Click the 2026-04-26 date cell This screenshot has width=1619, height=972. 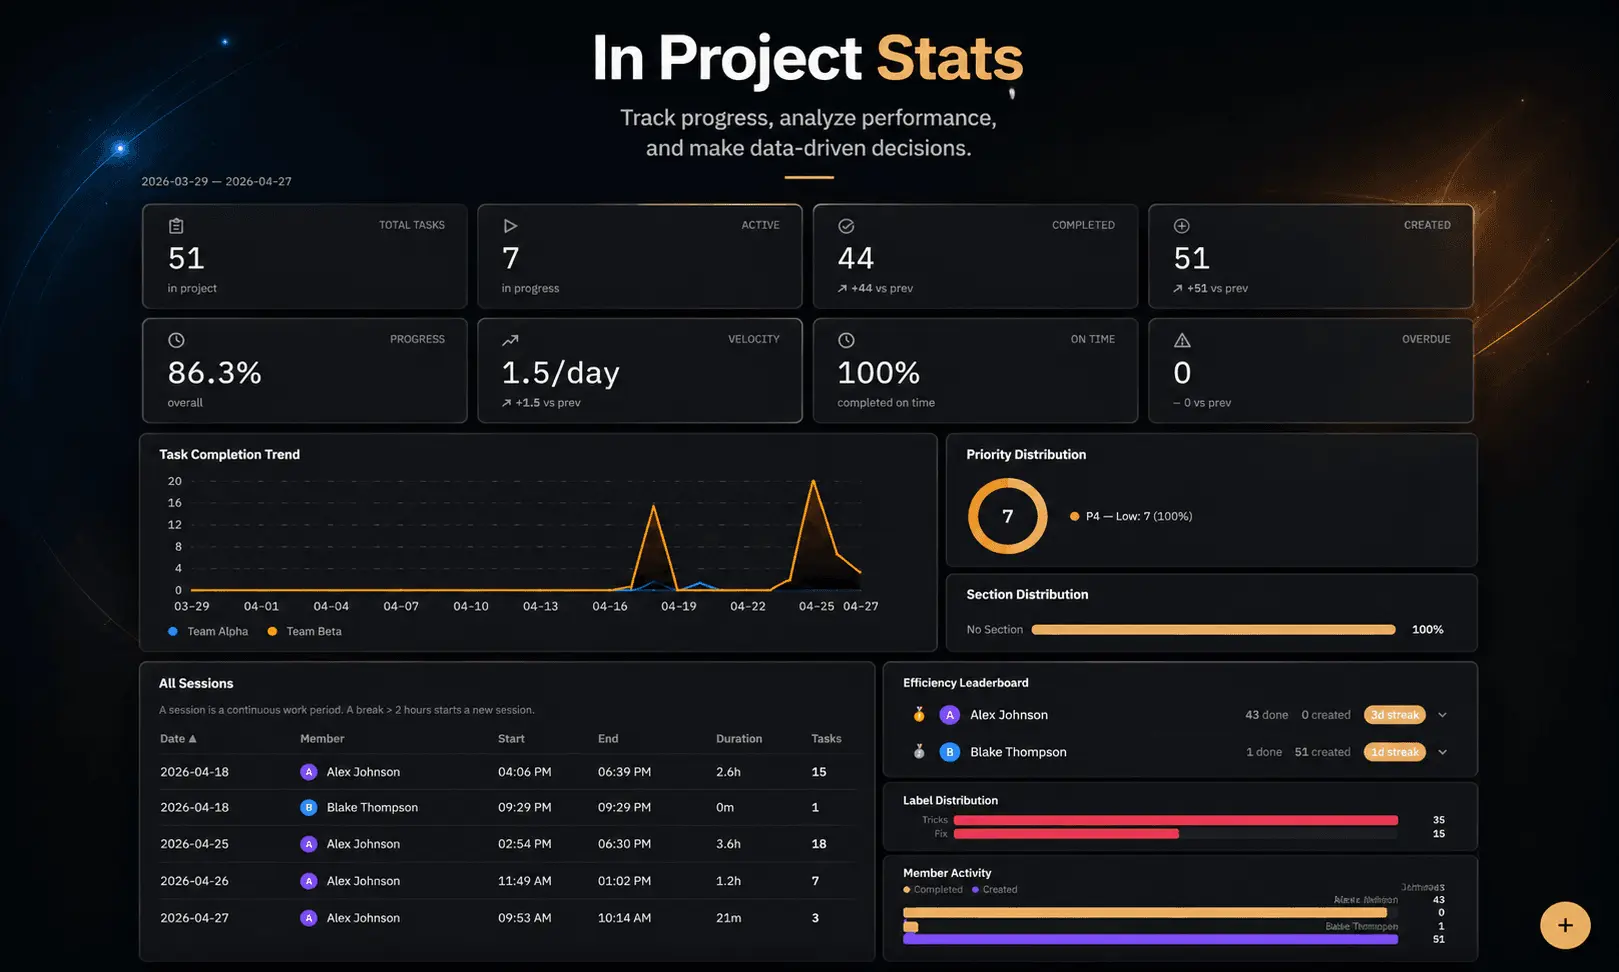click(x=194, y=881)
